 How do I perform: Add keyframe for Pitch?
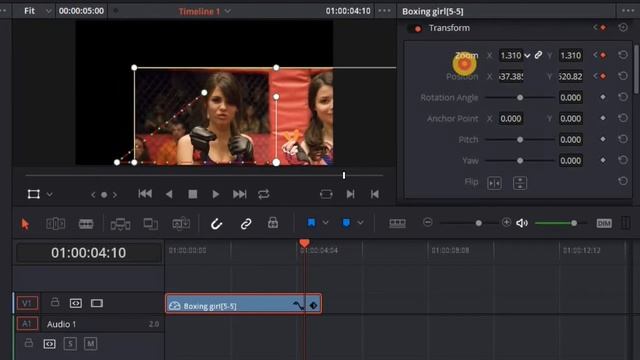tap(603, 139)
